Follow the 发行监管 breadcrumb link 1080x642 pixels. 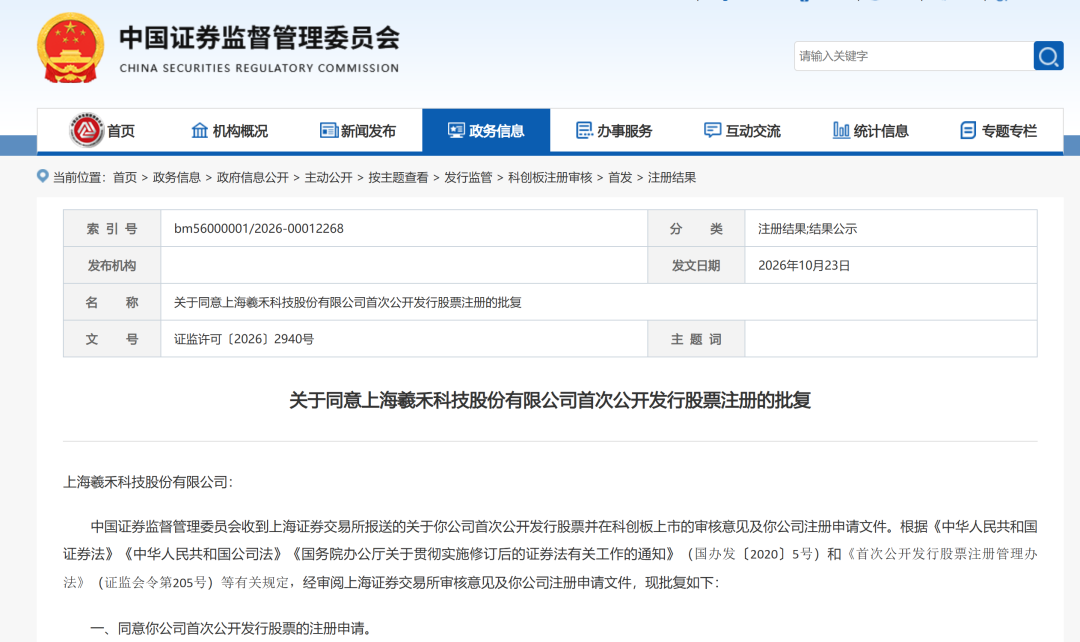pyautogui.click(x=468, y=178)
